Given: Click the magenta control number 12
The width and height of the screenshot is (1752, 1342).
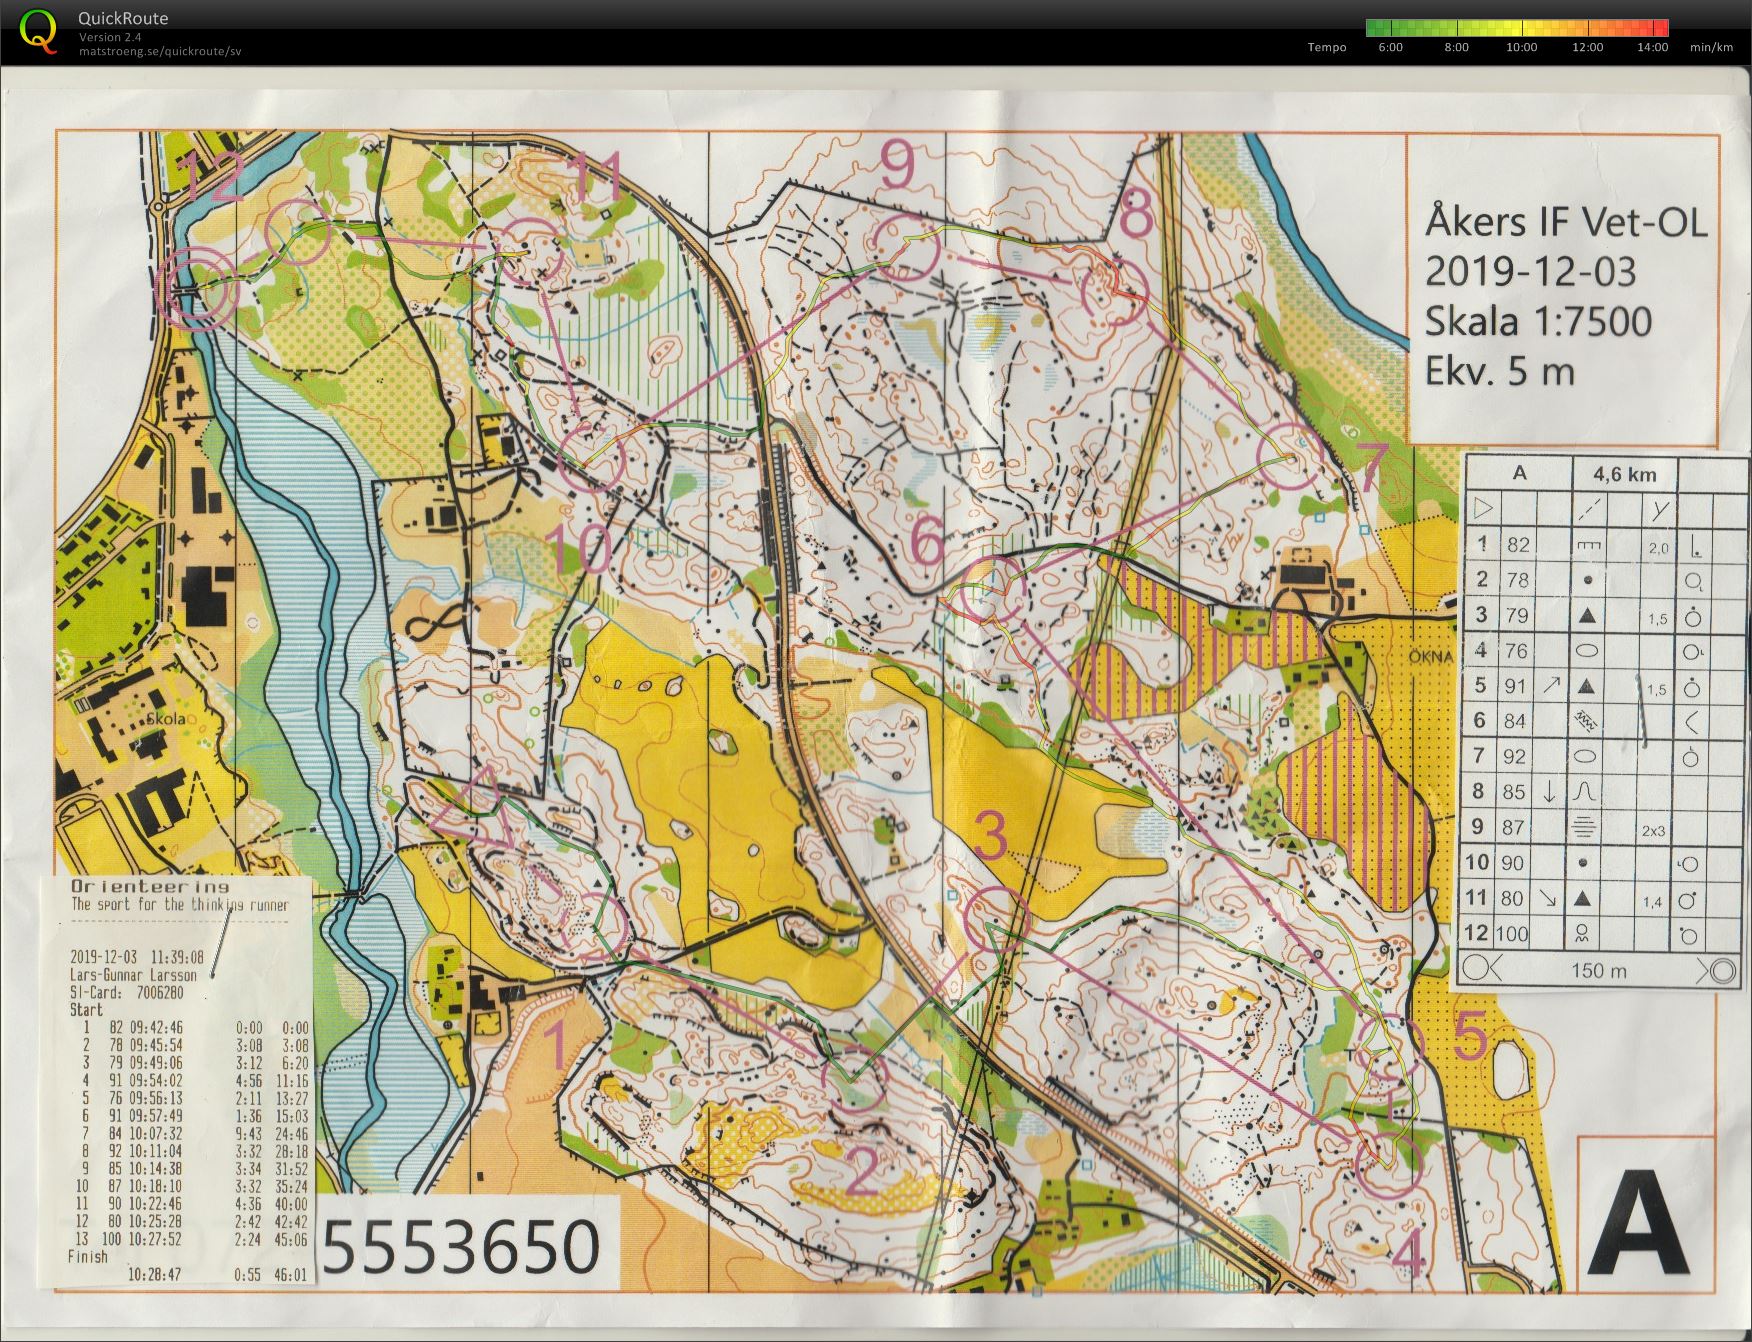Looking at the screenshot, I should (210, 178).
